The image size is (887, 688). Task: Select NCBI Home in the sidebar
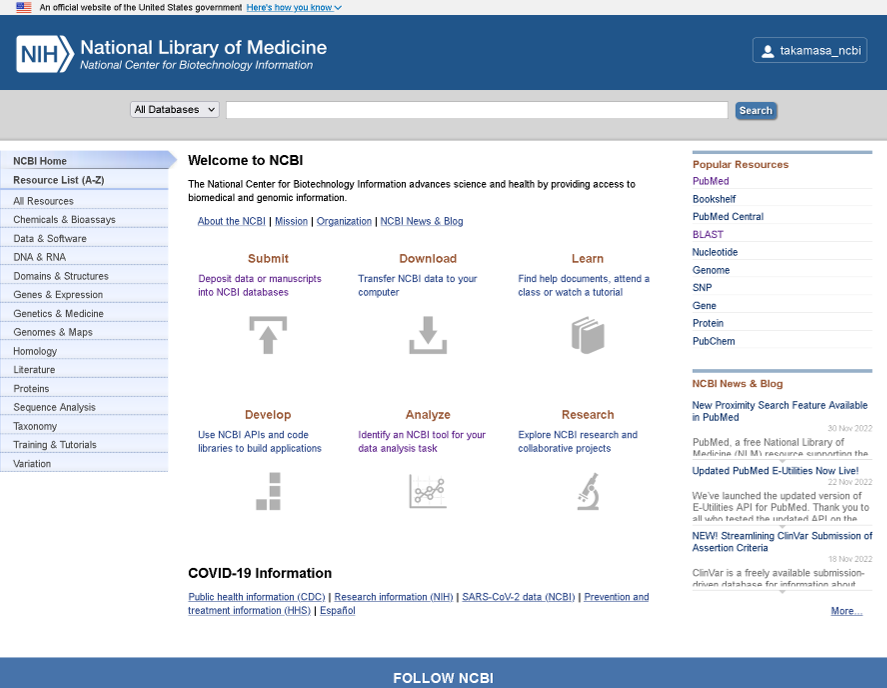pyautogui.click(x=85, y=161)
